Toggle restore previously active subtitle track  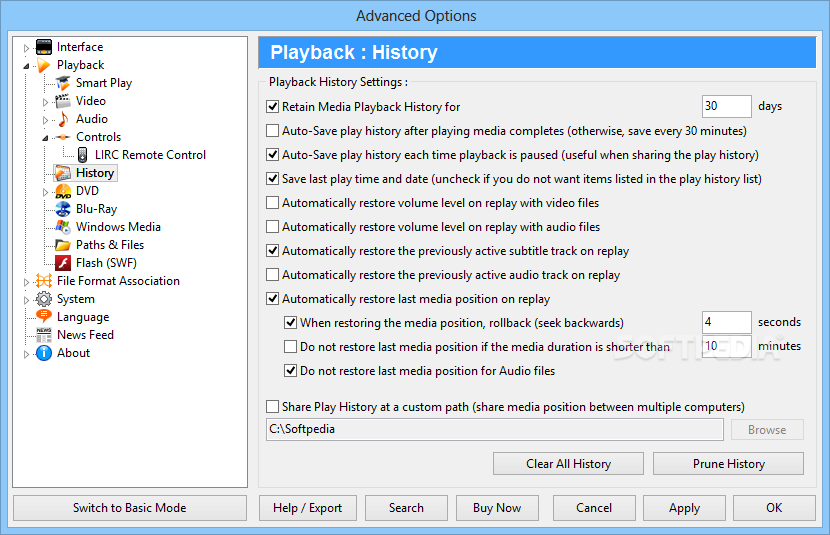pyautogui.click(x=272, y=251)
